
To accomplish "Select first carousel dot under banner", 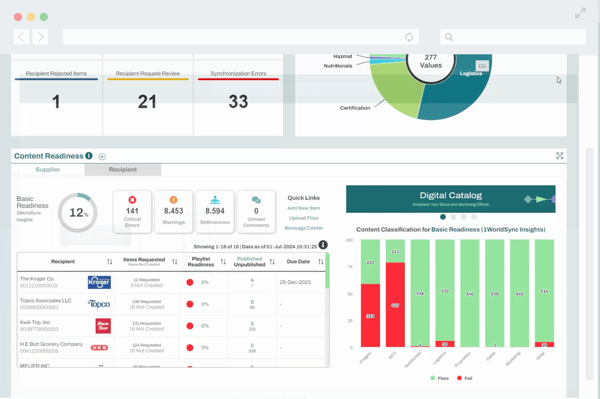I will (x=443, y=217).
